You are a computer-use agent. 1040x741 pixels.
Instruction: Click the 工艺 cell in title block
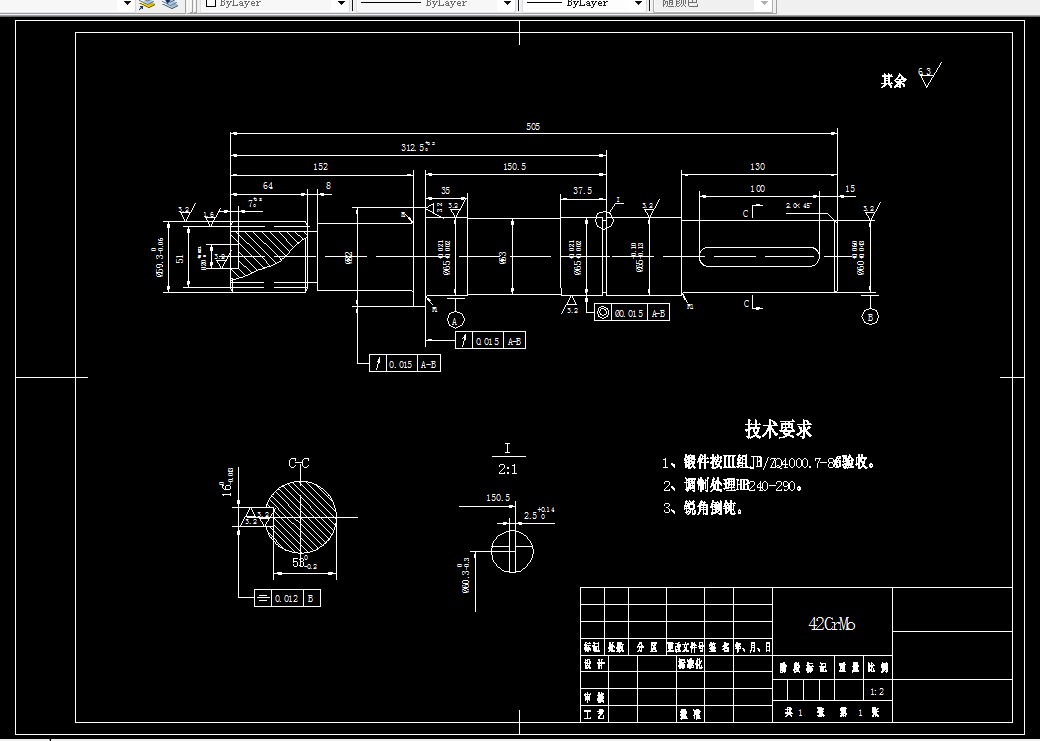tap(594, 714)
